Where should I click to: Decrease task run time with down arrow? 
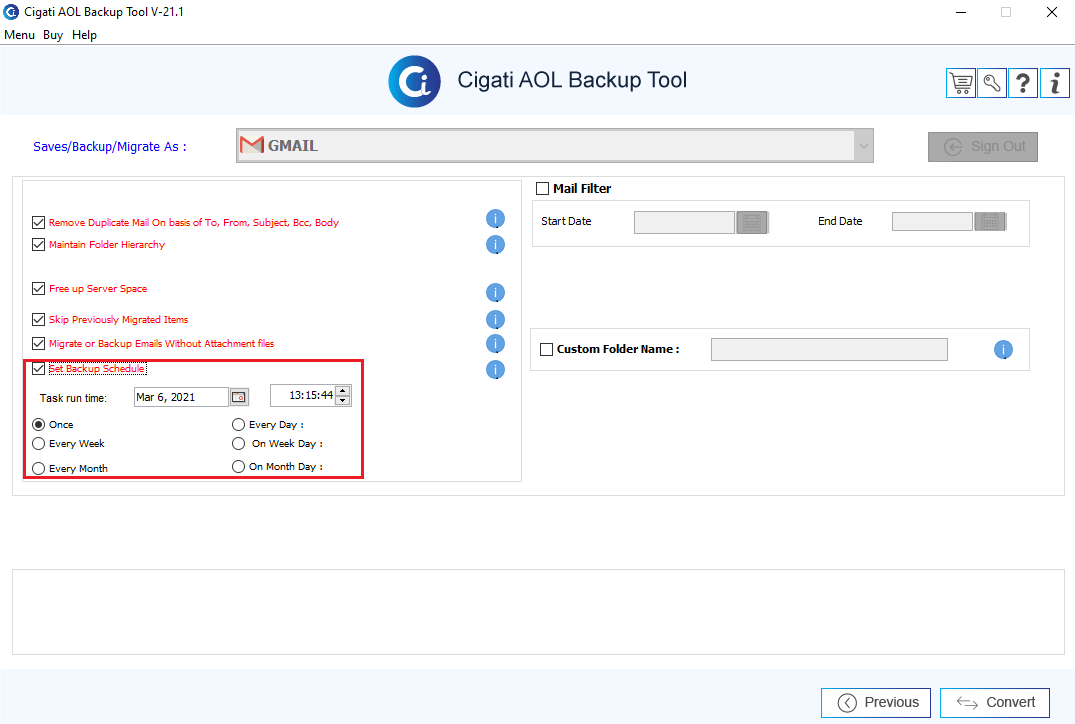343,400
